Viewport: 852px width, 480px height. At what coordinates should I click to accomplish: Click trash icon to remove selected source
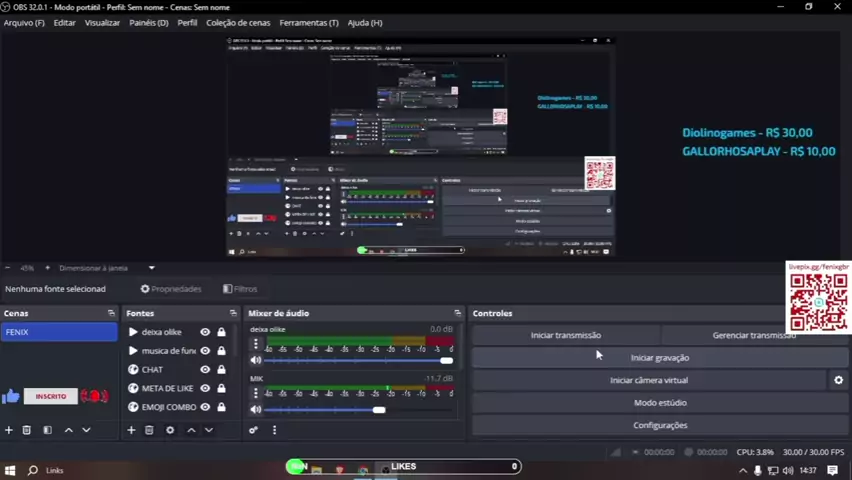(x=149, y=430)
